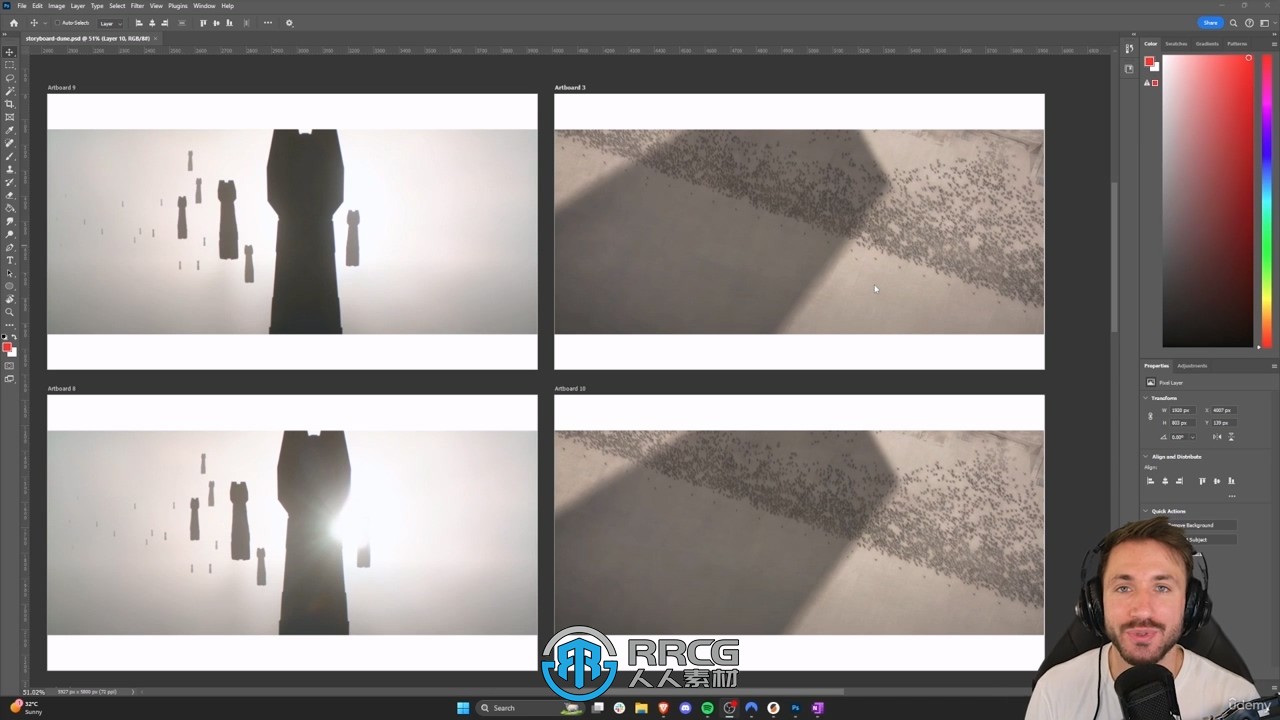Select the Lasso tool
Image resolution: width=1280 pixels, height=720 pixels.
10,78
